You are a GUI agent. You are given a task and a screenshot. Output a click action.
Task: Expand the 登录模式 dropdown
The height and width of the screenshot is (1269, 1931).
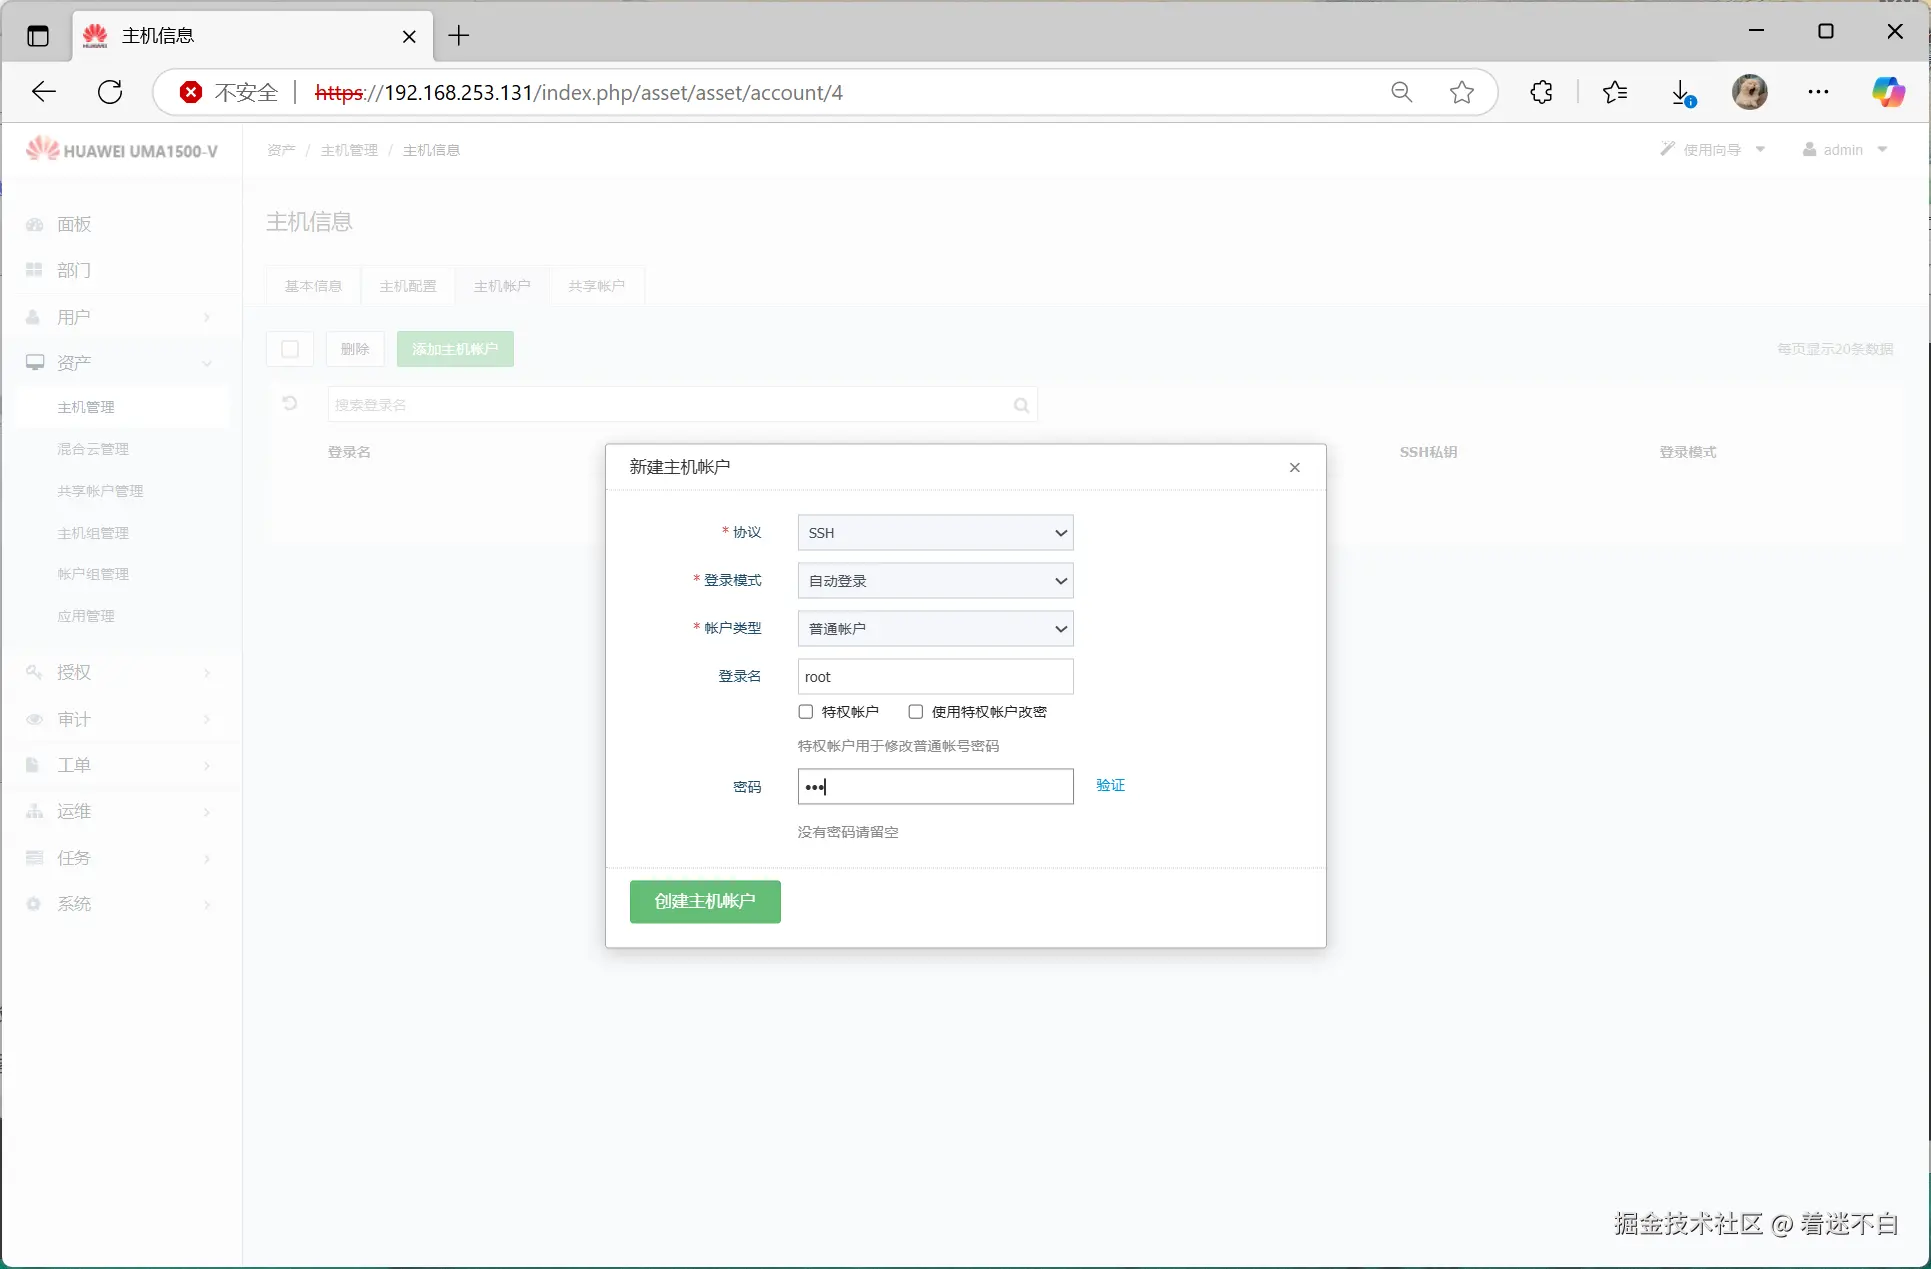coord(935,581)
